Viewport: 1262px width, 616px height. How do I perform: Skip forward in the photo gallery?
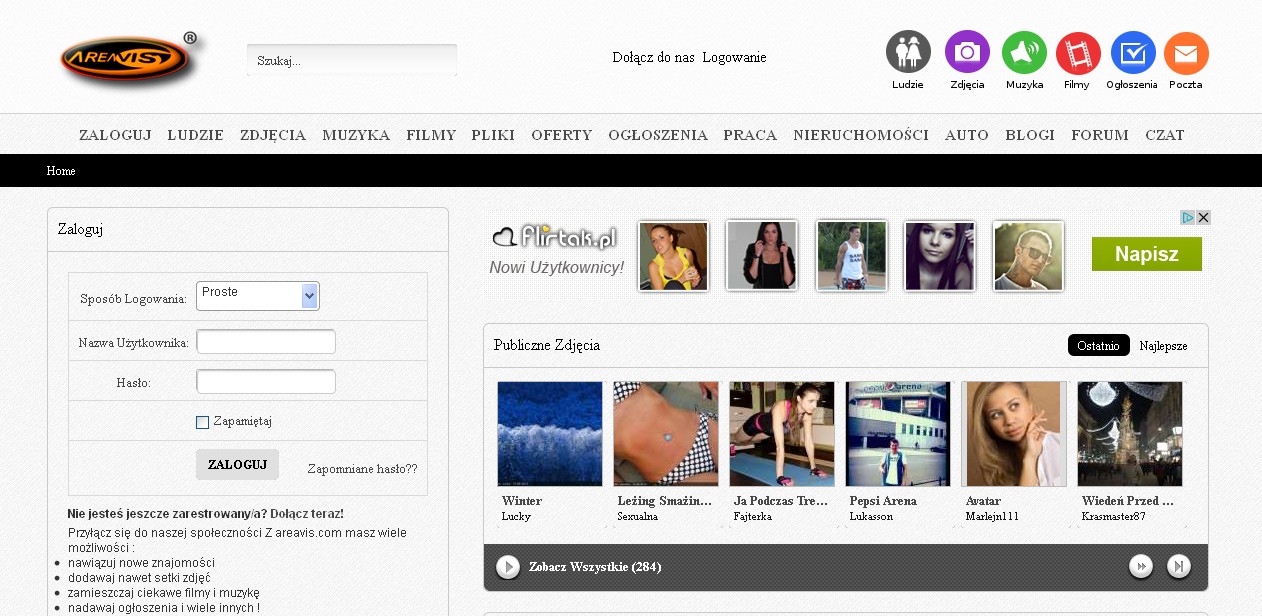[1141, 567]
